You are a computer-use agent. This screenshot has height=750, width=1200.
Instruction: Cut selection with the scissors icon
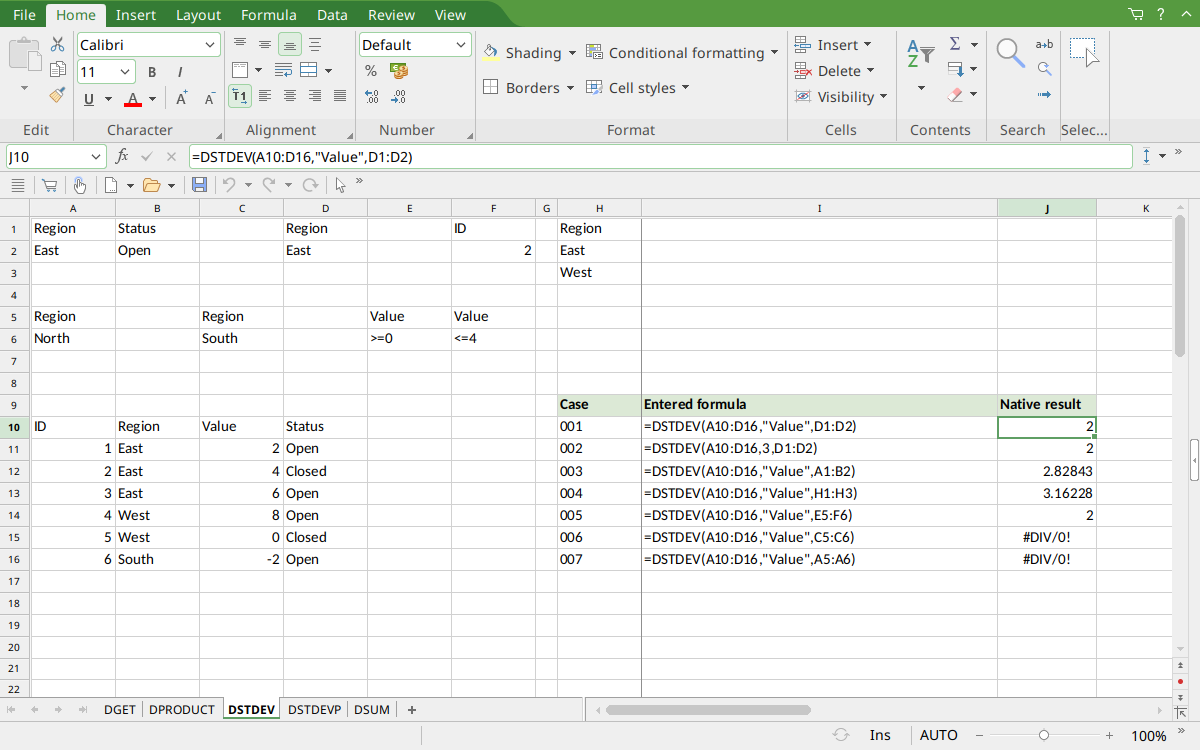pos(57,44)
